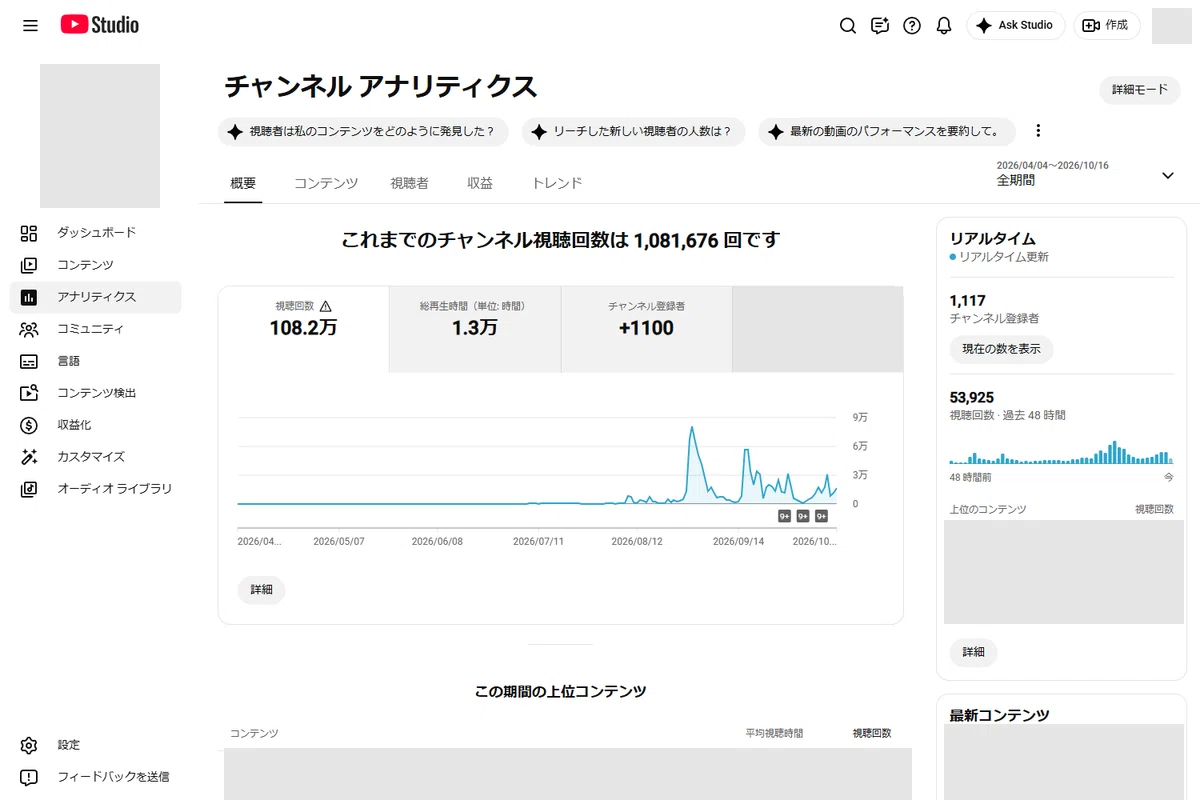This screenshot has width=1200, height=800.
Task: Click the 詳細モード button
Action: click(1140, 90)
